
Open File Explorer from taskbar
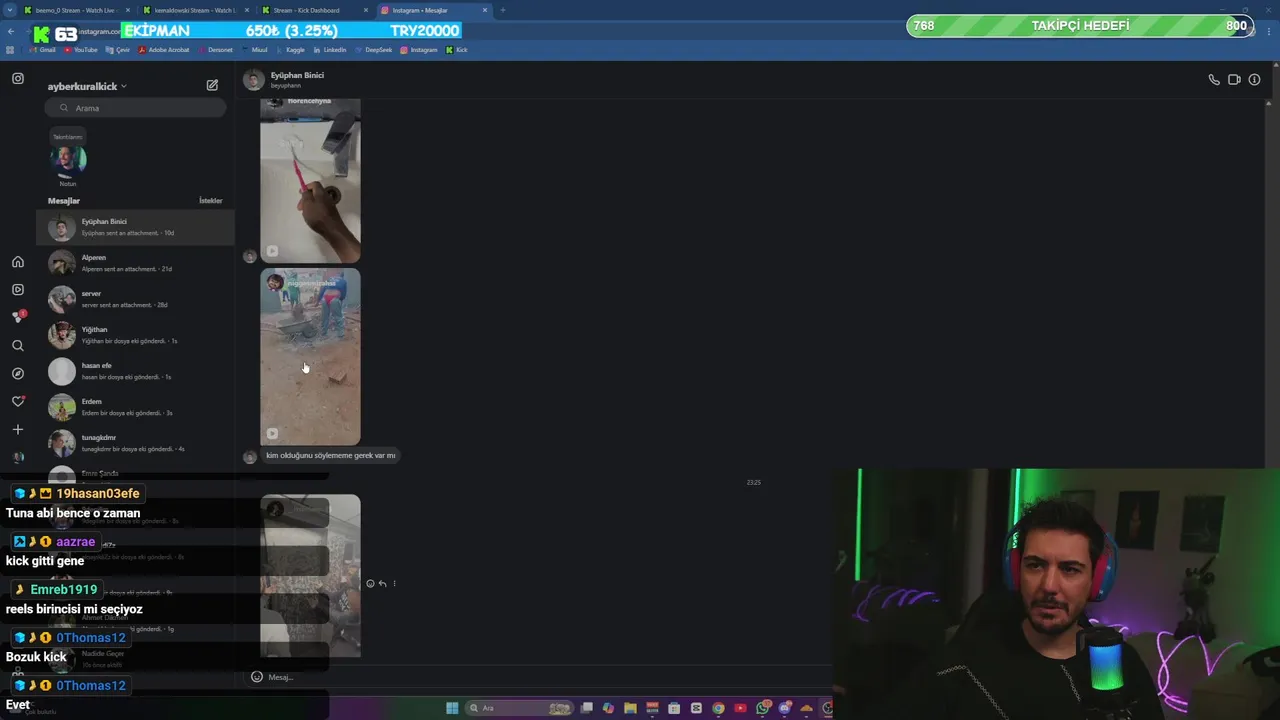[630, 708]
